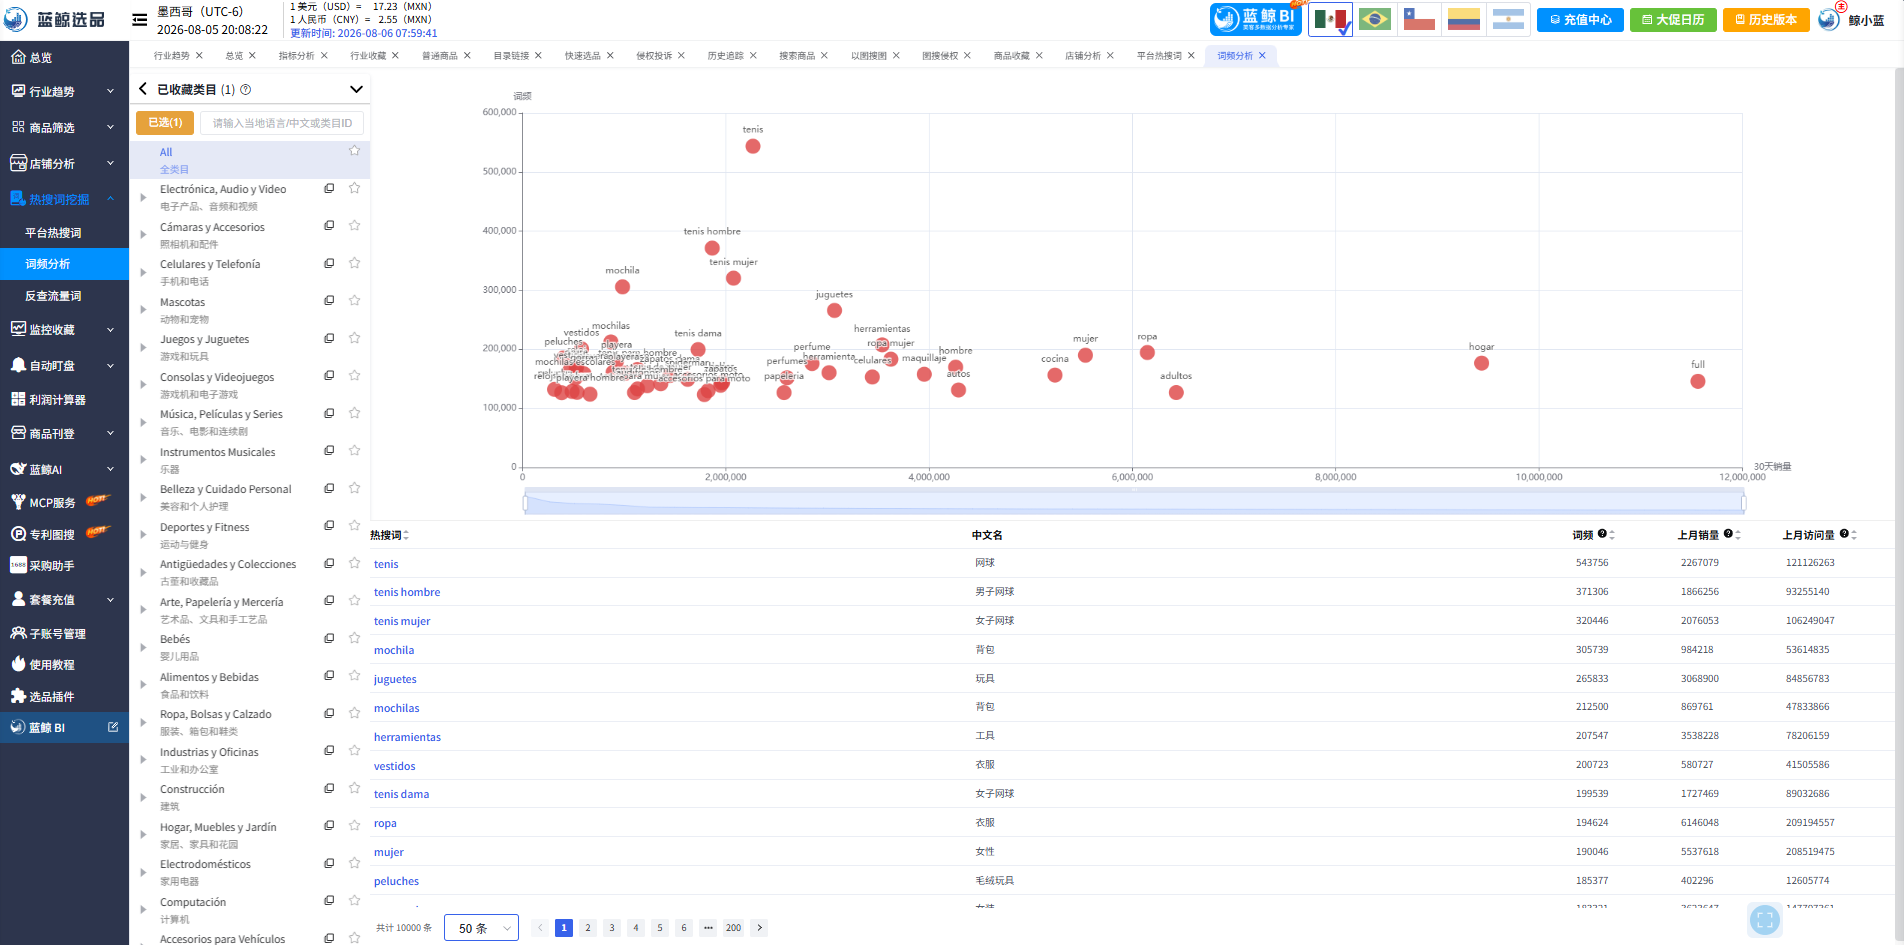Sort table by 词频 column arrows
The height and width of the screenshot is (945, 1904).
tap(1612, 535)
